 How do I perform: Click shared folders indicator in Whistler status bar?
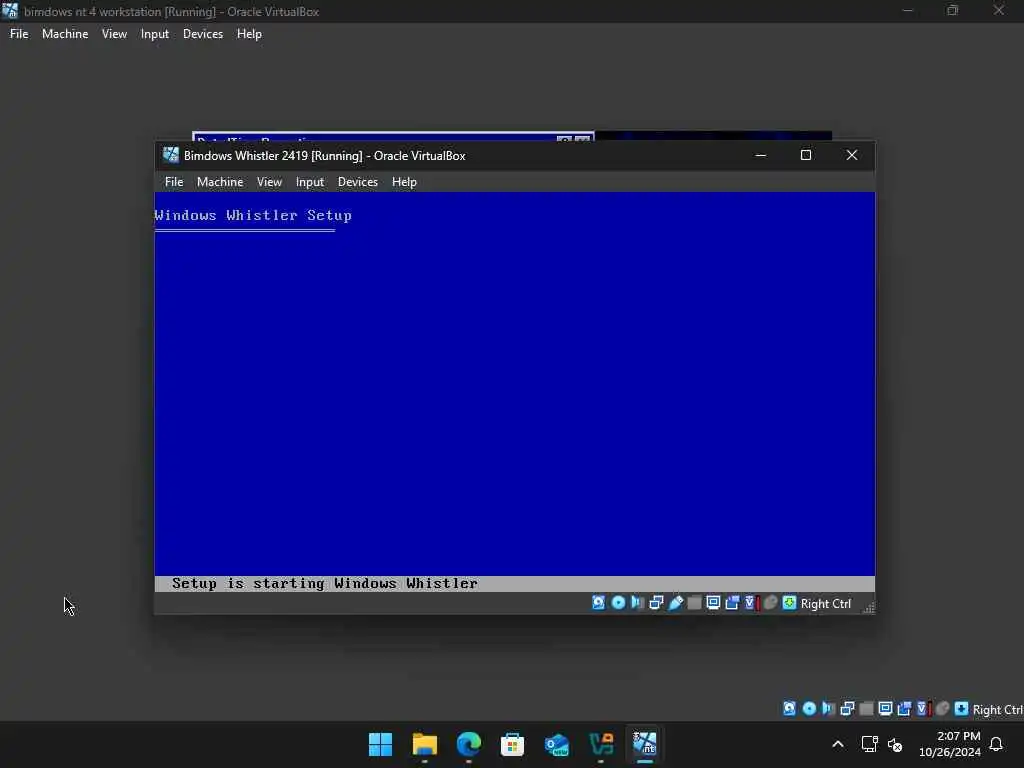pos(695,603)
